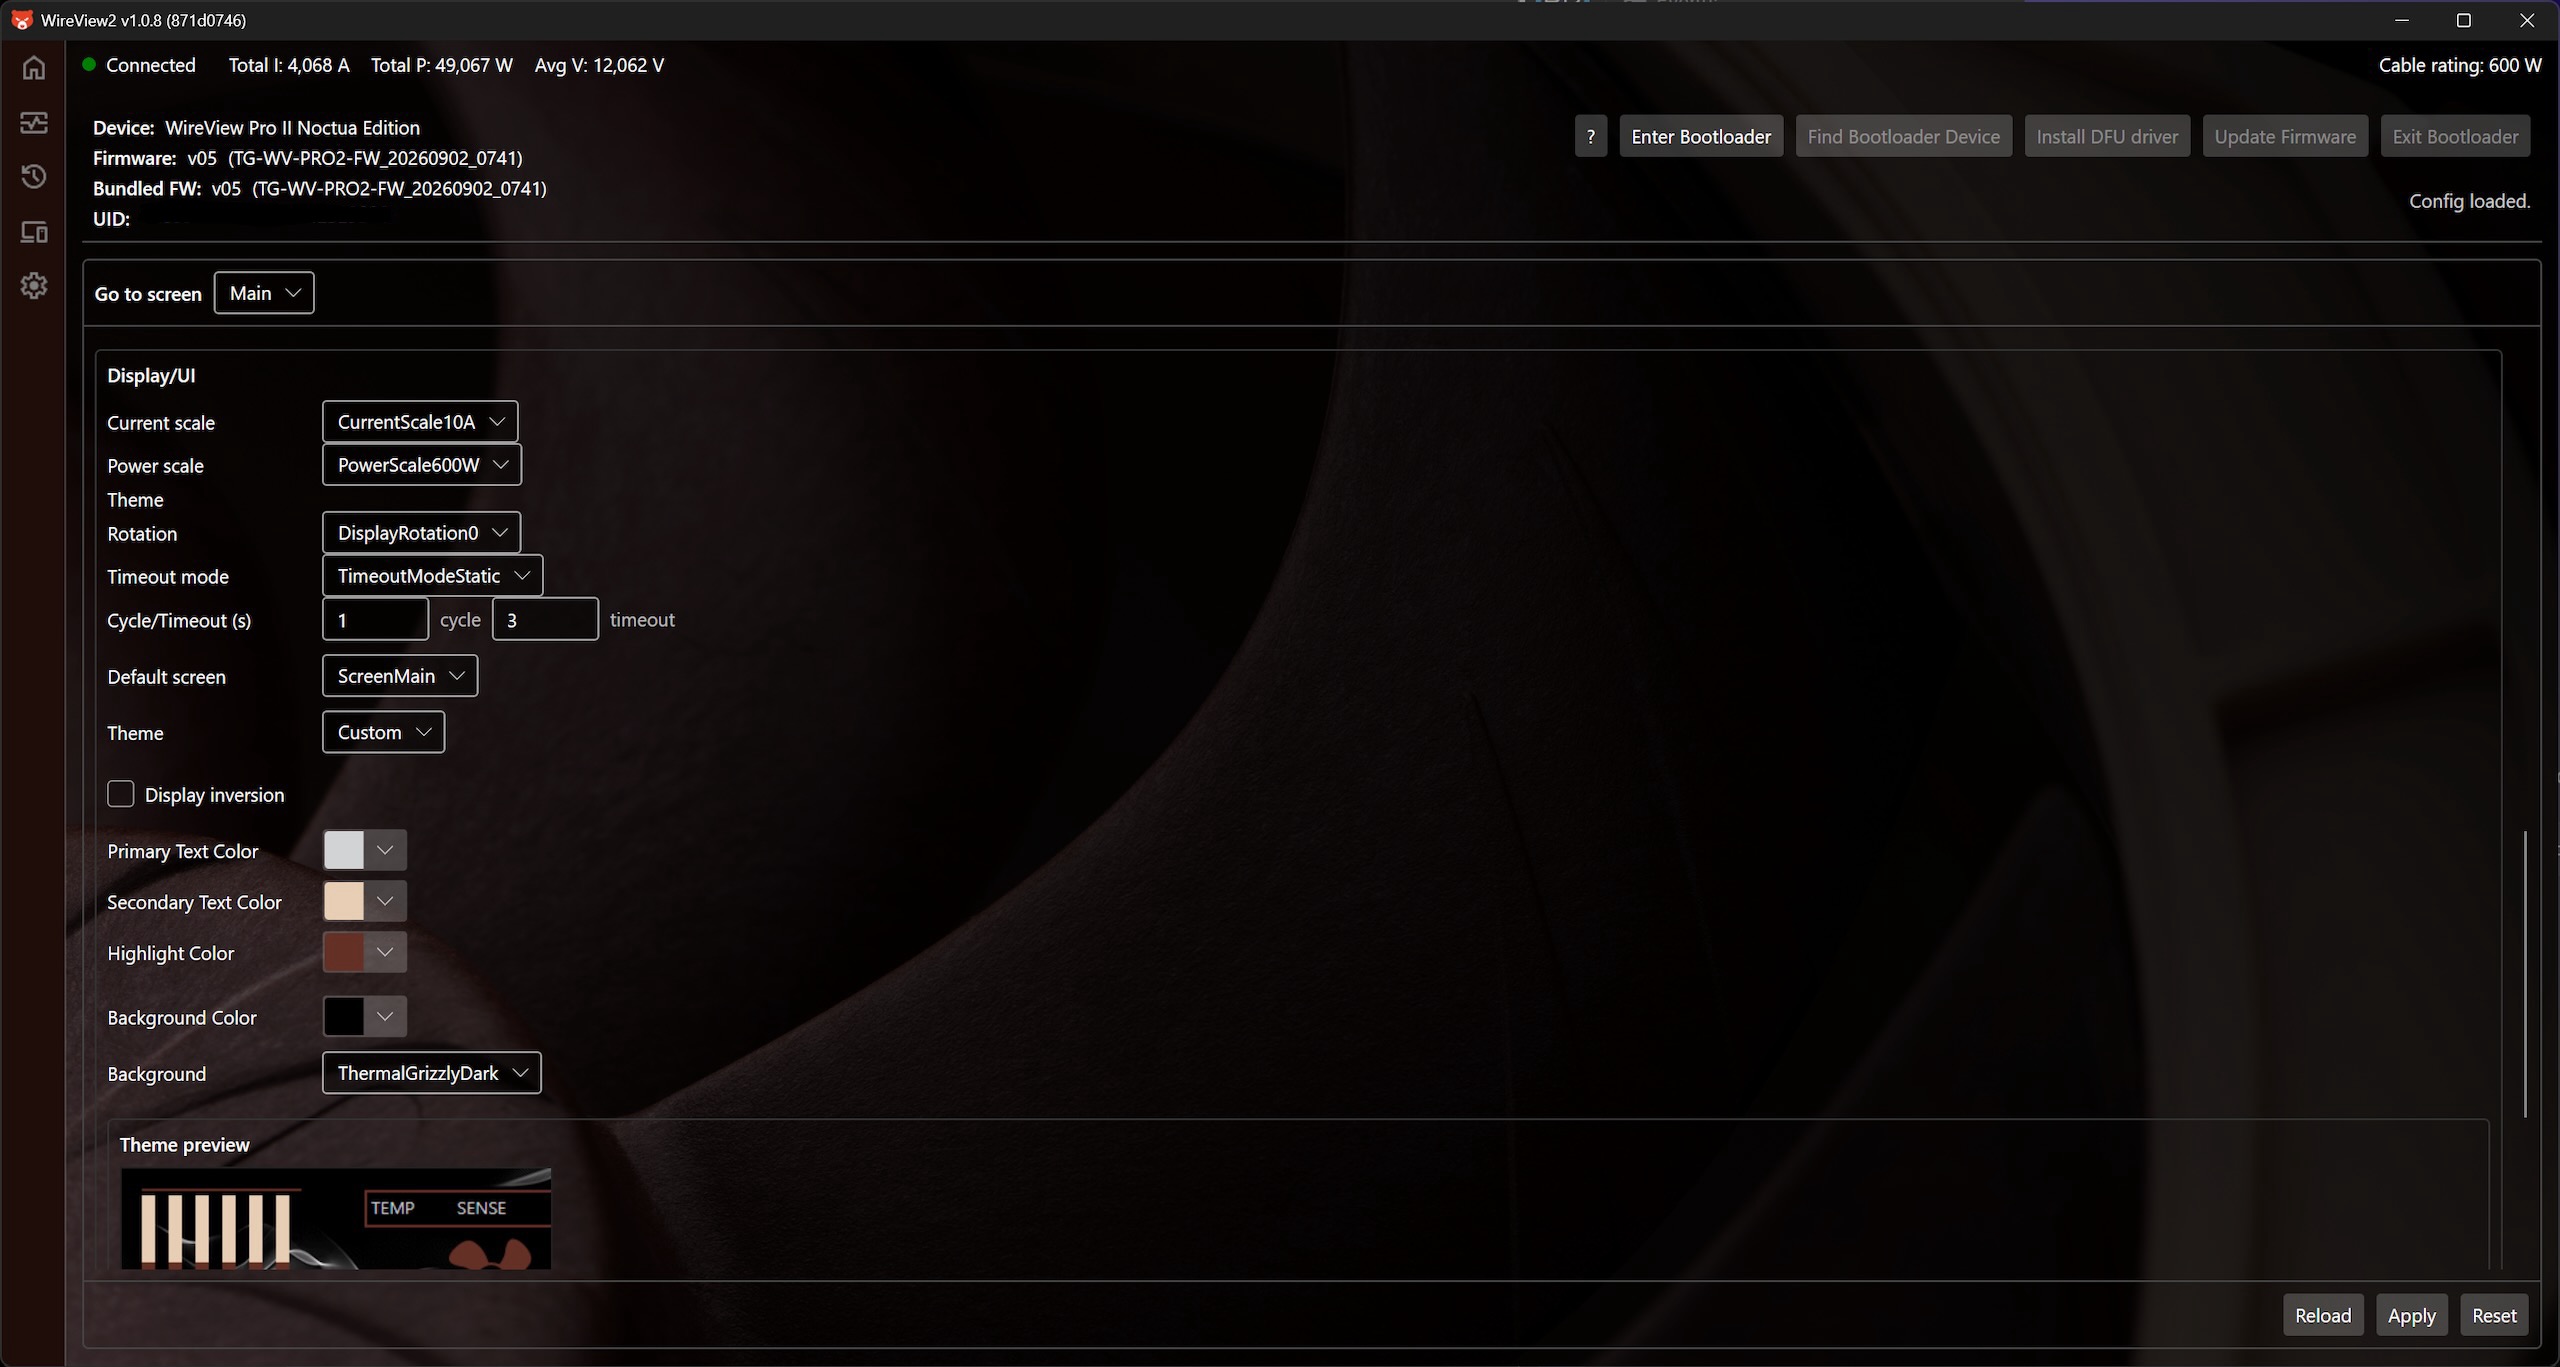Click the UID label
Viewport: 2560px width, 1367px height.
(112, 219)
